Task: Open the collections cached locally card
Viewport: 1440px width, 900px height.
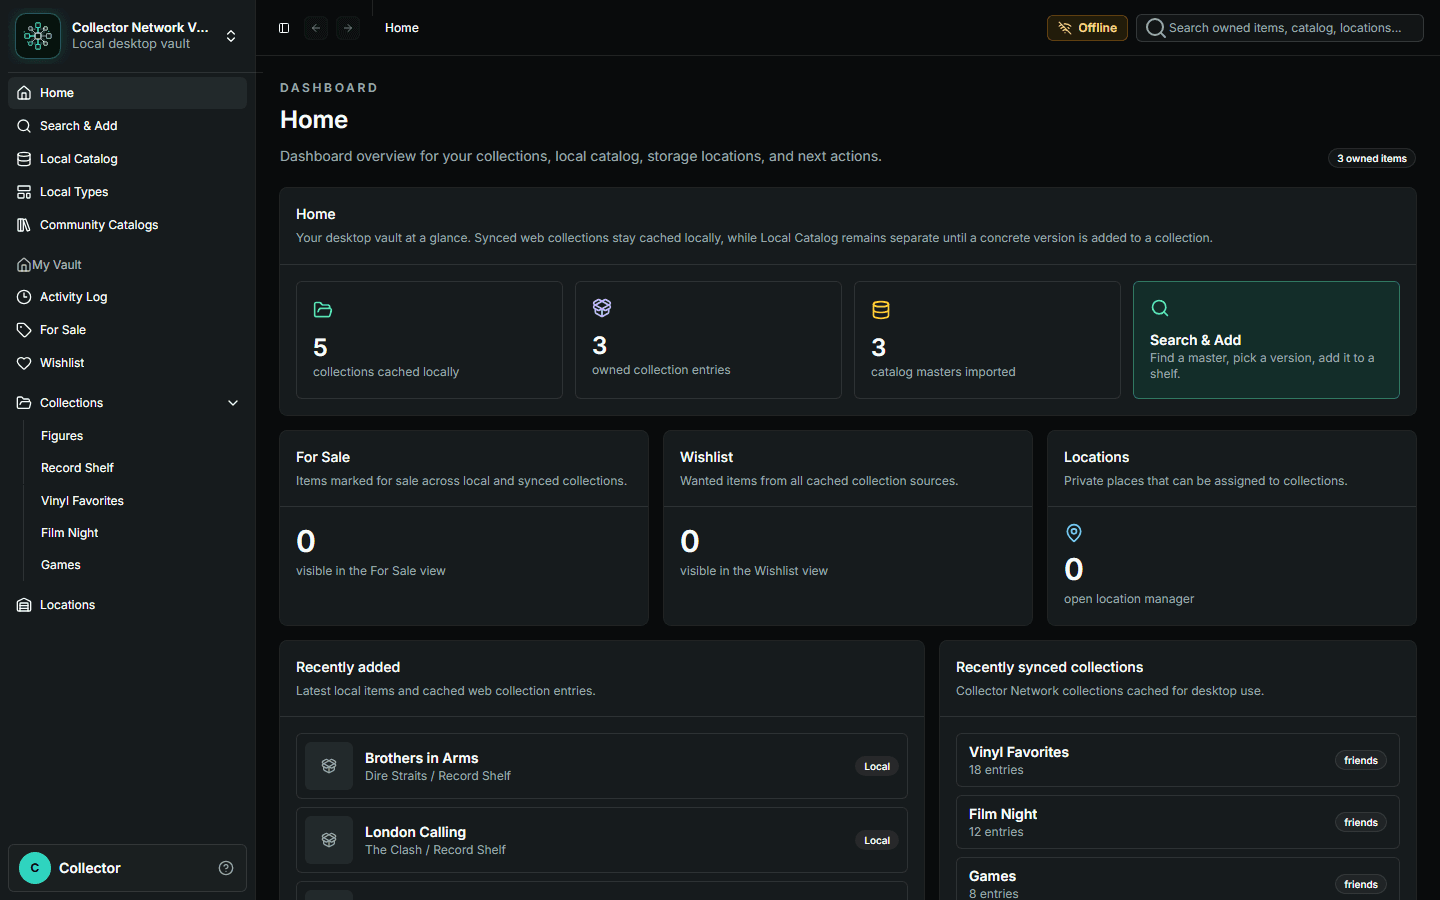Action: (429, 340)
